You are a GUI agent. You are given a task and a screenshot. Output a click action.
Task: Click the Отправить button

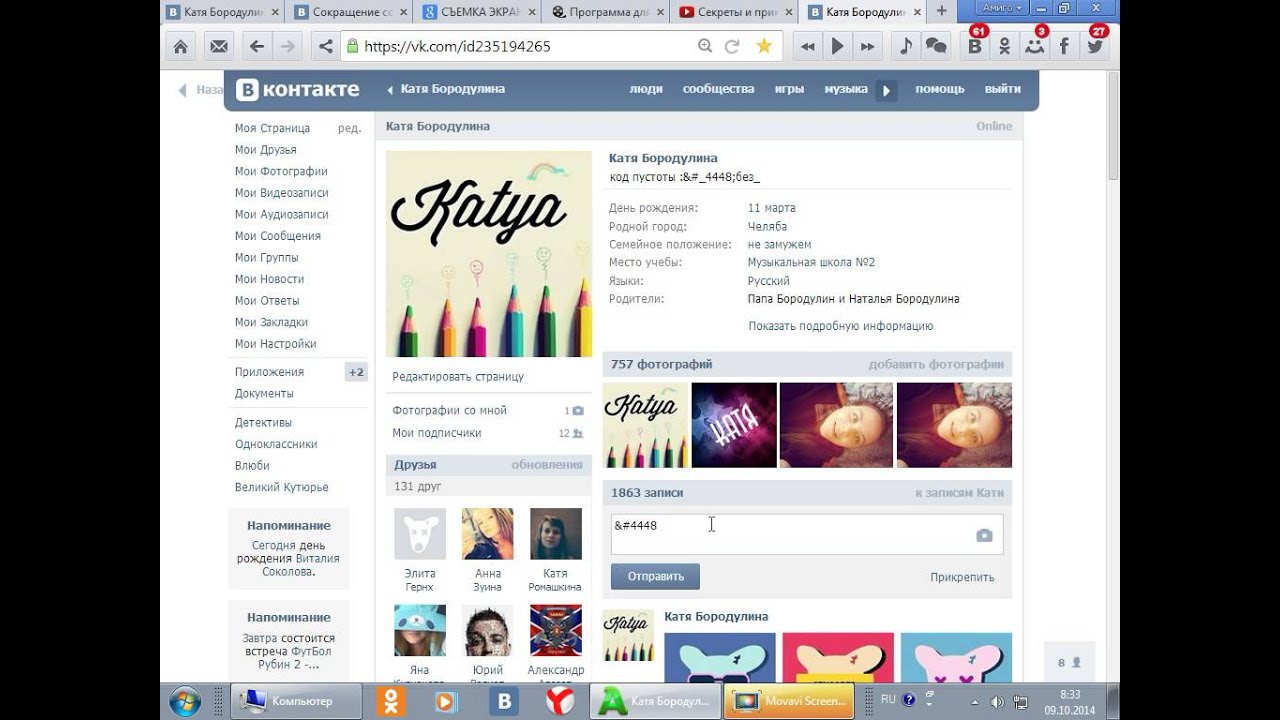pyautogui.click(x=655, y=577)
